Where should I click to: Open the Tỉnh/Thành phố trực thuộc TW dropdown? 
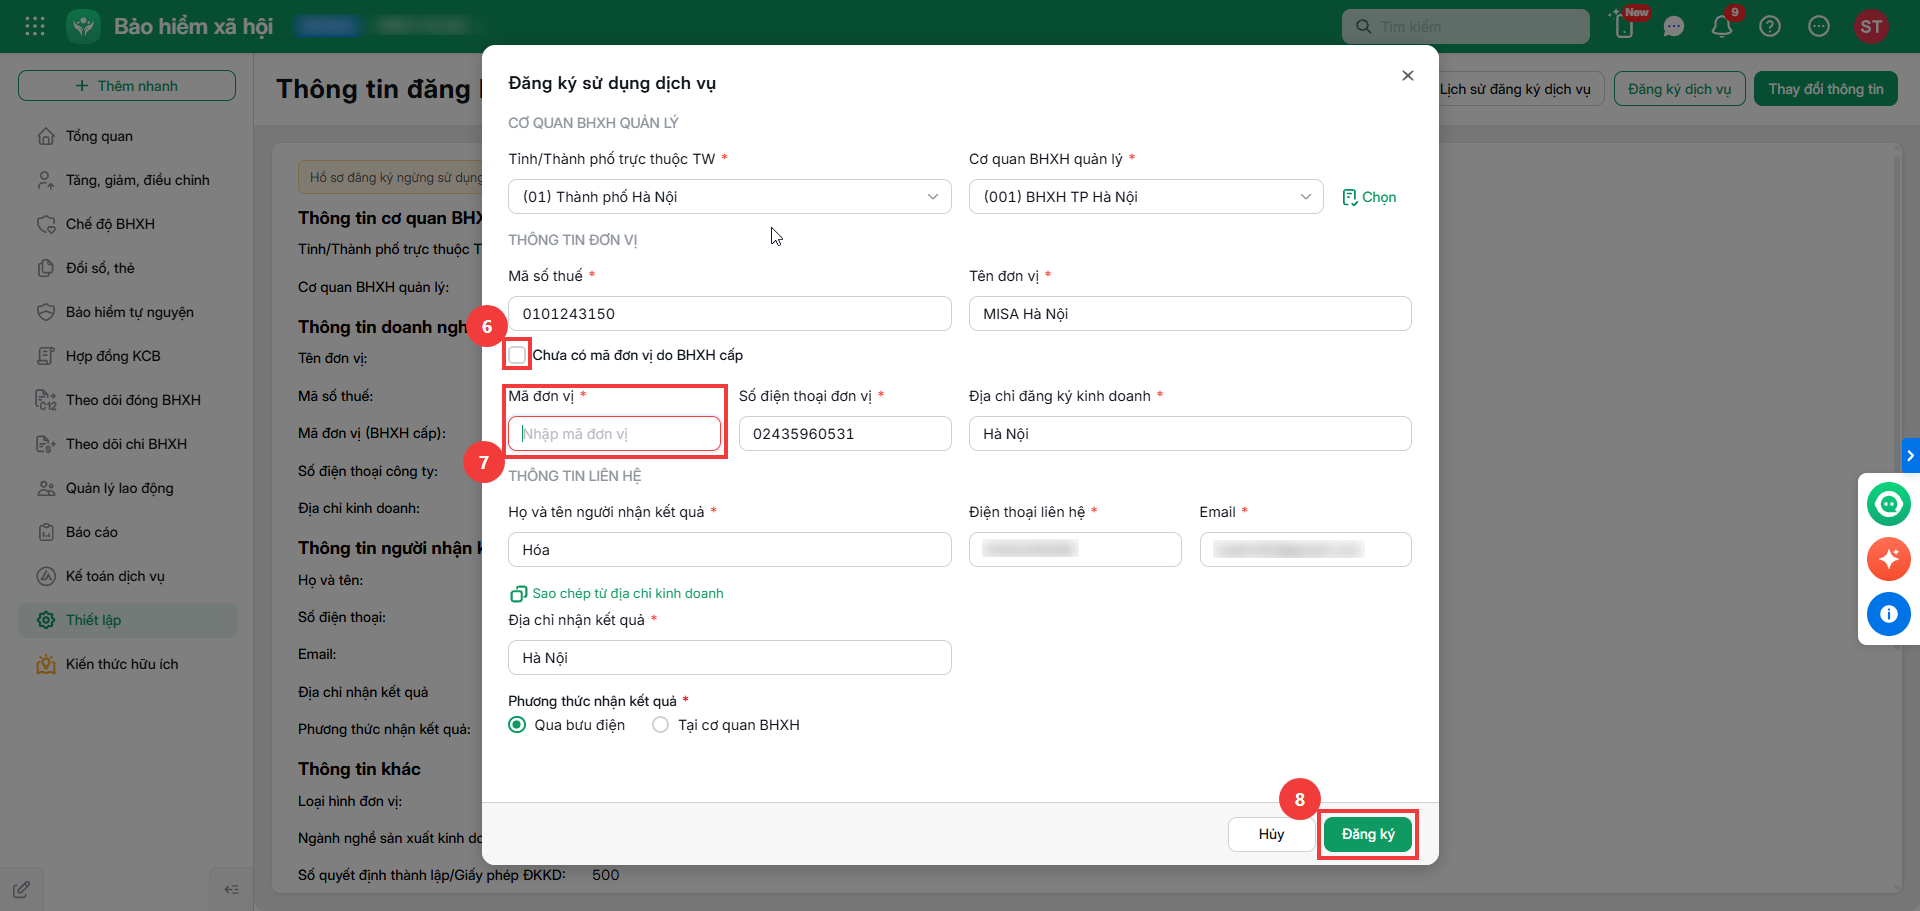tap(730, 197)
